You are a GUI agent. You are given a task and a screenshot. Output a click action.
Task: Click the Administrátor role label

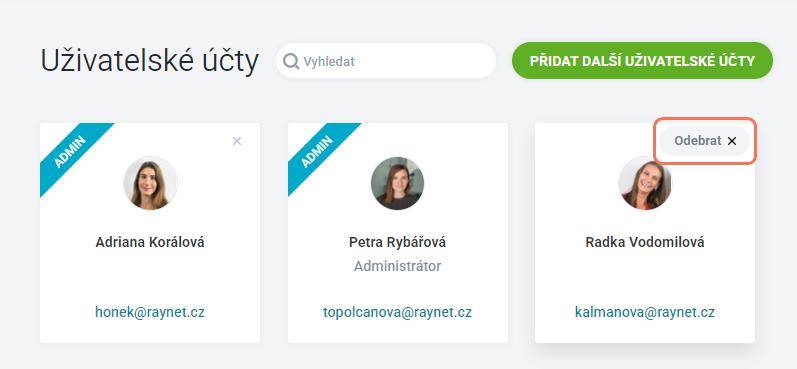click(x=397, y=266)
